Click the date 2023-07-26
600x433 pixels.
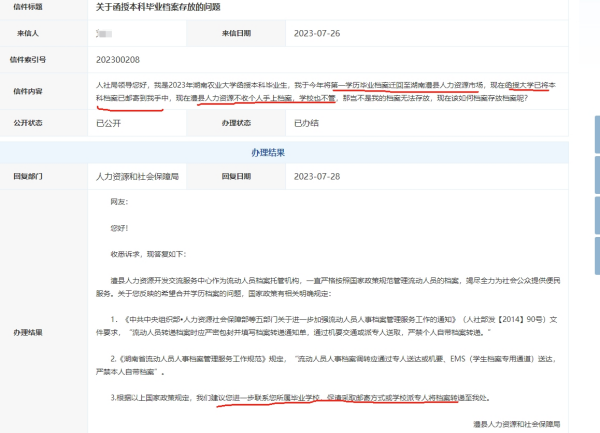point(317,34)
